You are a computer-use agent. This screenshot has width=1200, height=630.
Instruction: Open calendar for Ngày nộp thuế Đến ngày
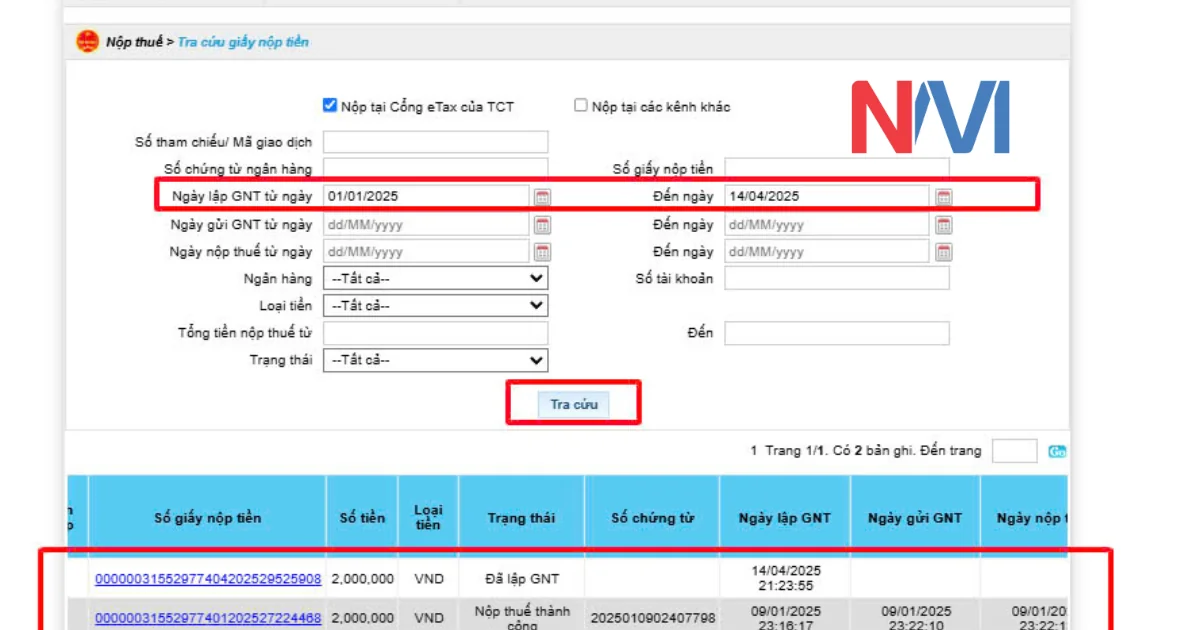tap(941, 251)
